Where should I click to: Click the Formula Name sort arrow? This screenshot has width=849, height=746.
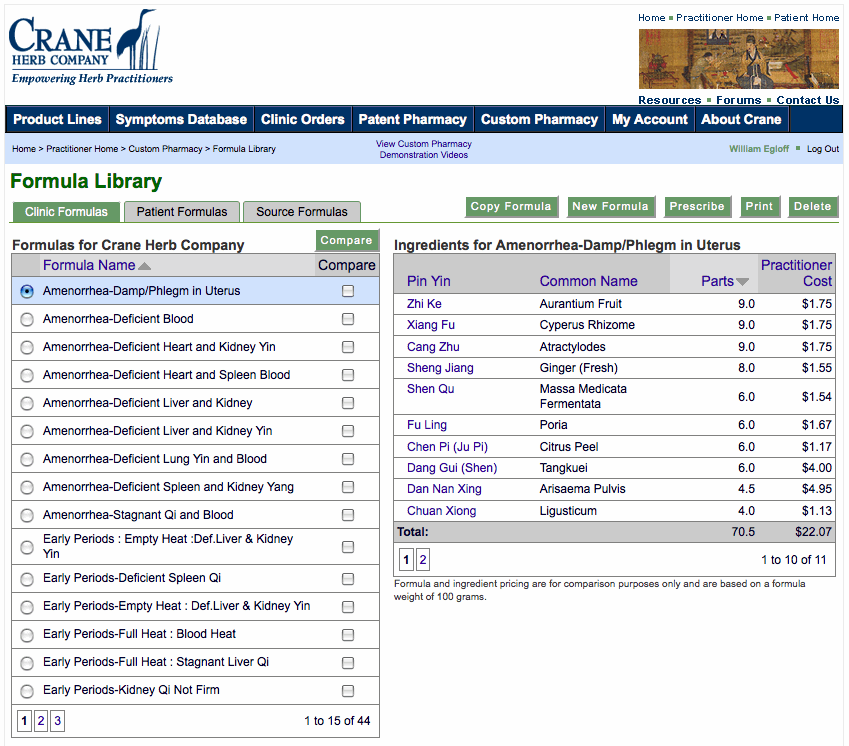pyautogui.click(x=145, y=266)
